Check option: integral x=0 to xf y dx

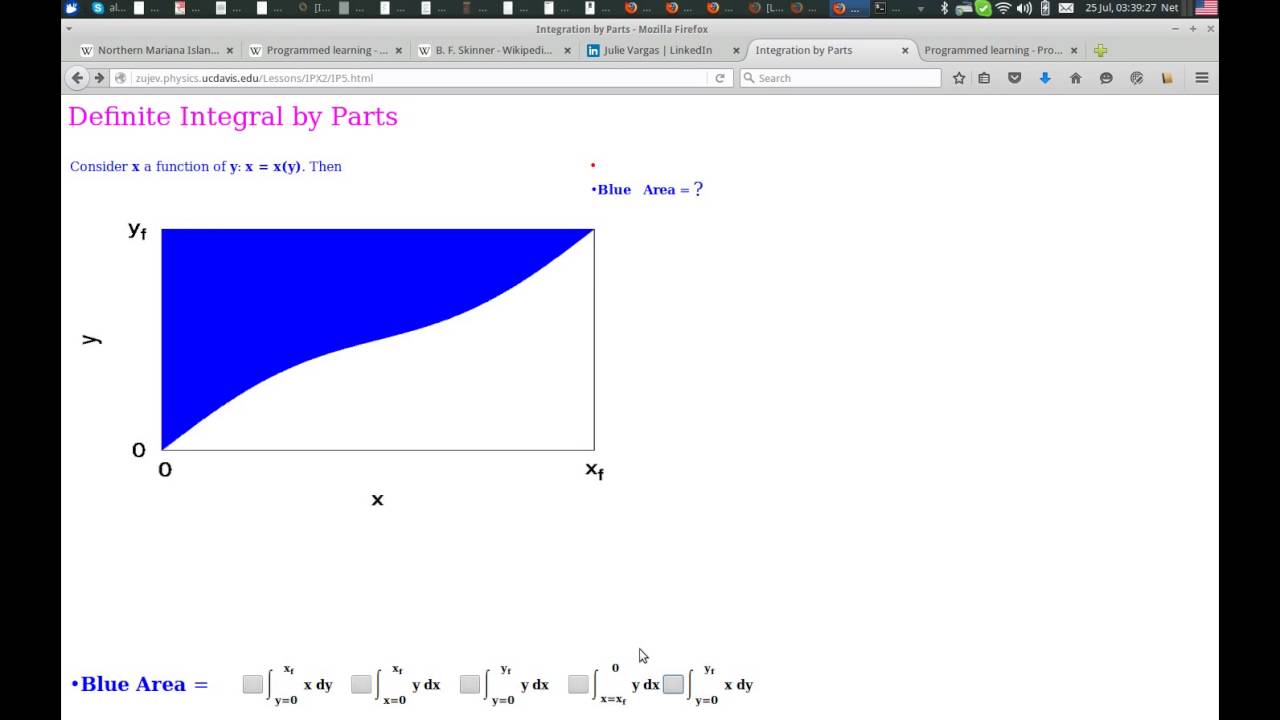coord(361,684)
